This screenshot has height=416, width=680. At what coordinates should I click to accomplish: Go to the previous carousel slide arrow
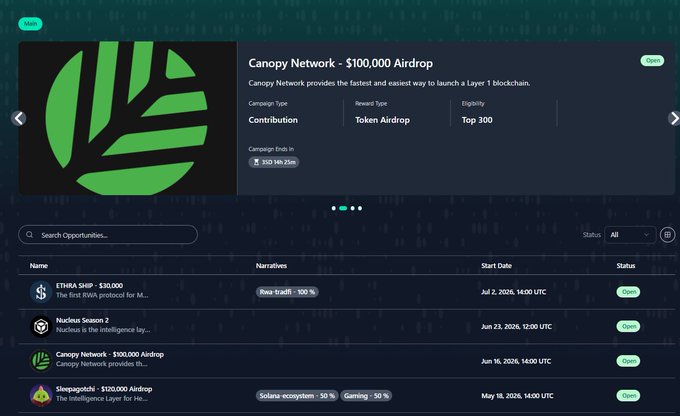point(19,118)
